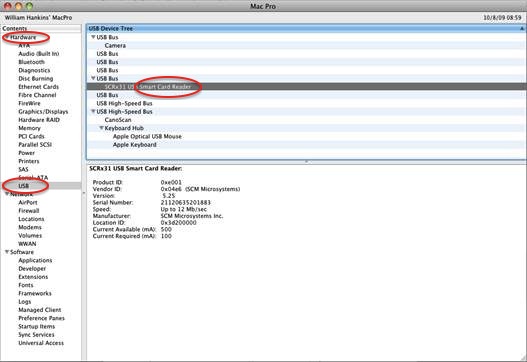Select the Keyboard Hub row

tap(306, 128)
